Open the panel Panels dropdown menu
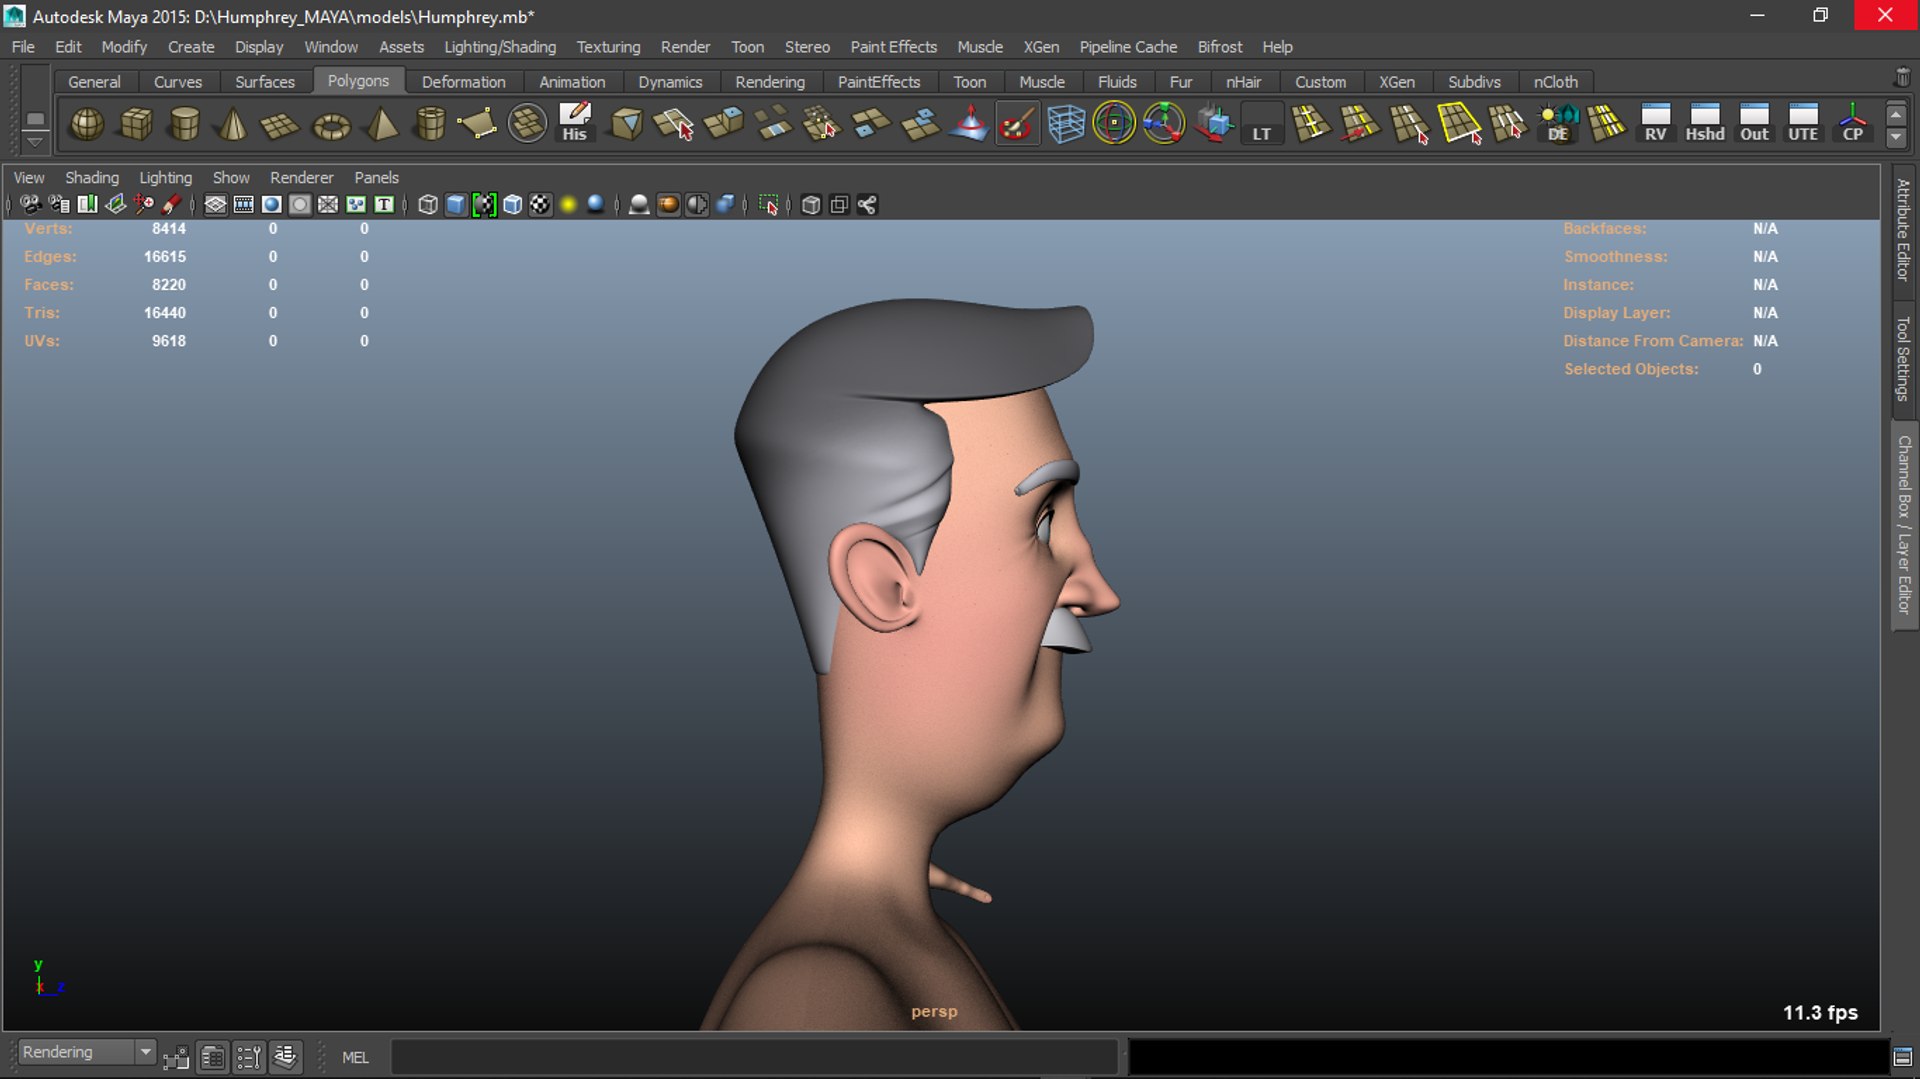 [376, 177]
